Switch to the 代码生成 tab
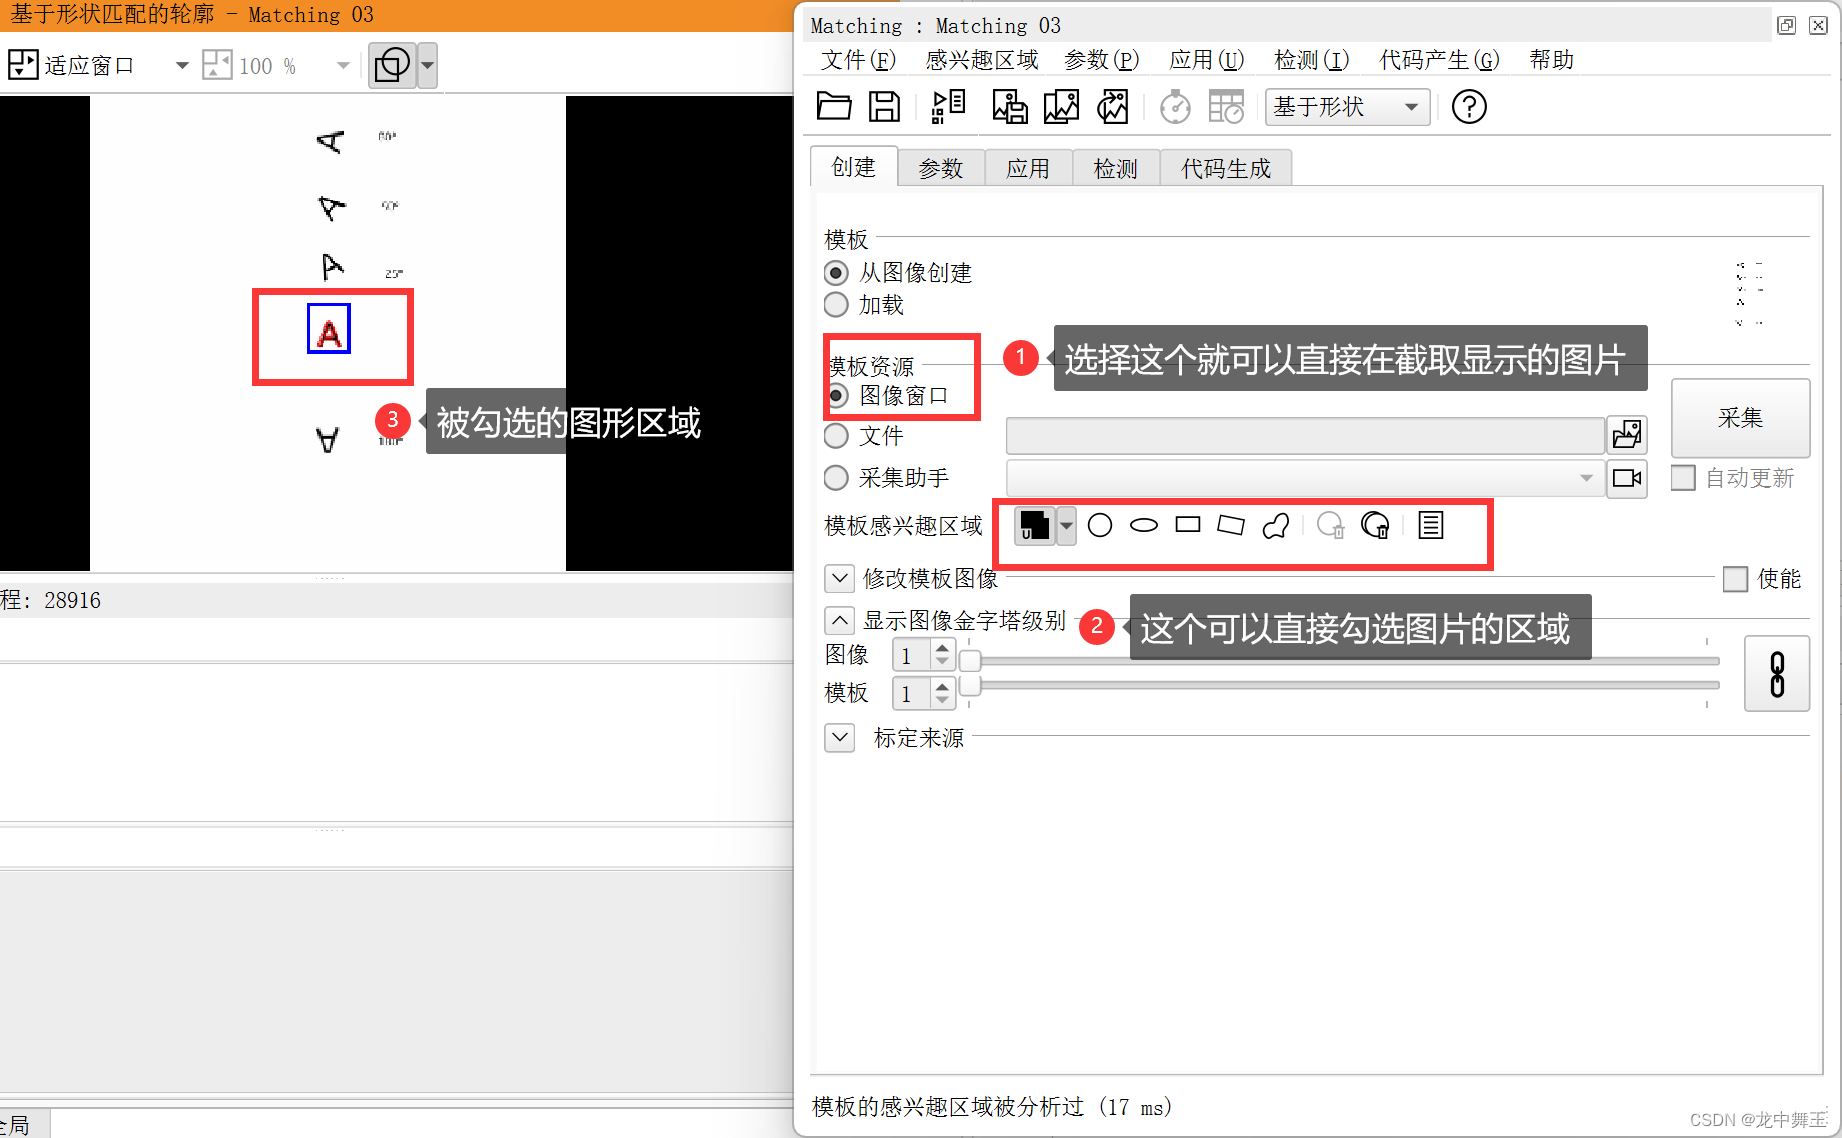The height and width of the screenshot is (1138, 1842). pos(1226,168)
